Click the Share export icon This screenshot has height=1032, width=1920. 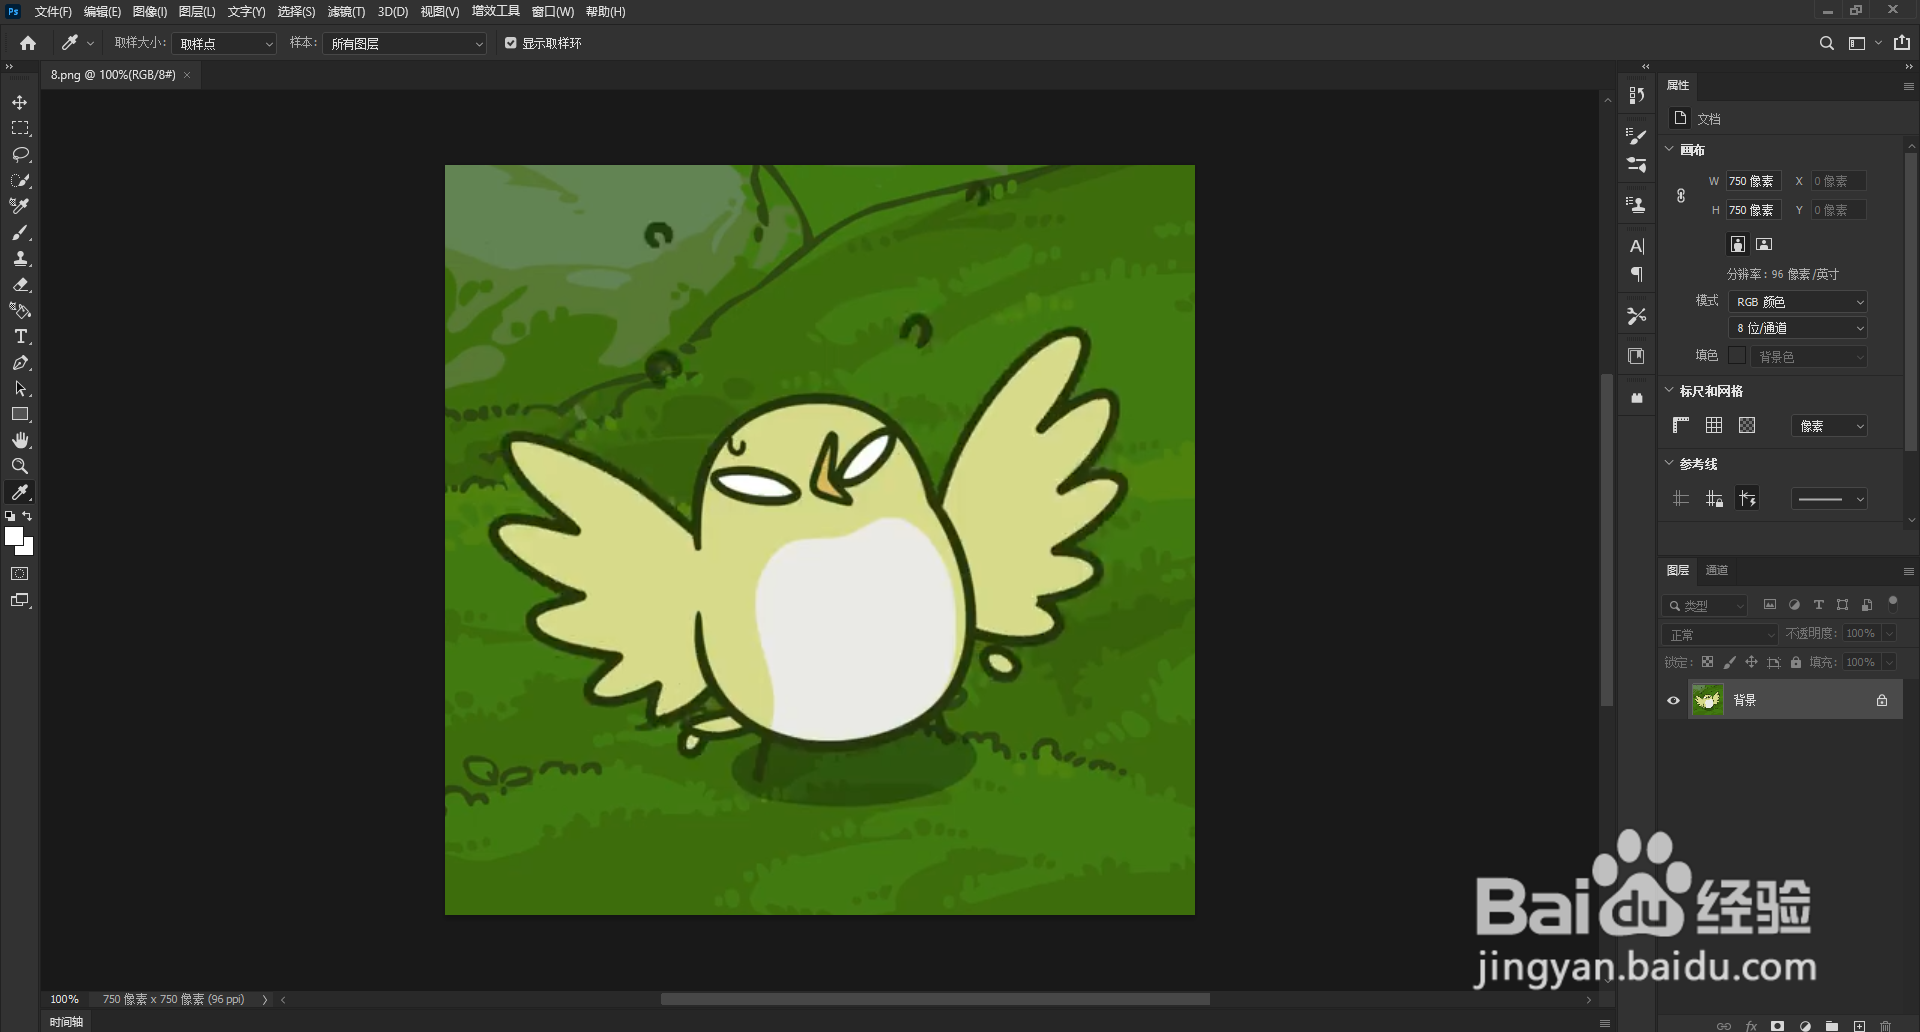[x=1902, y=43]
